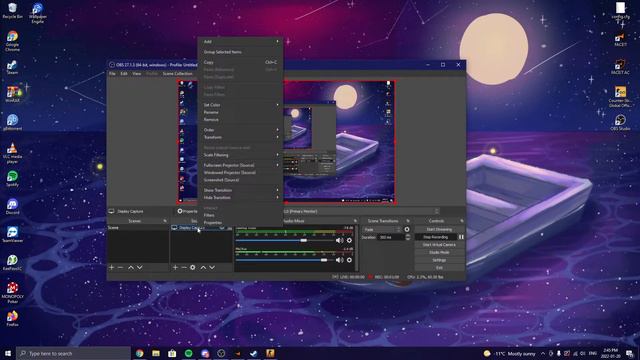The width and height of the screenshot is (640, 360).
Task: Select Remove in the context menu
Action: [x=240, y=120]
